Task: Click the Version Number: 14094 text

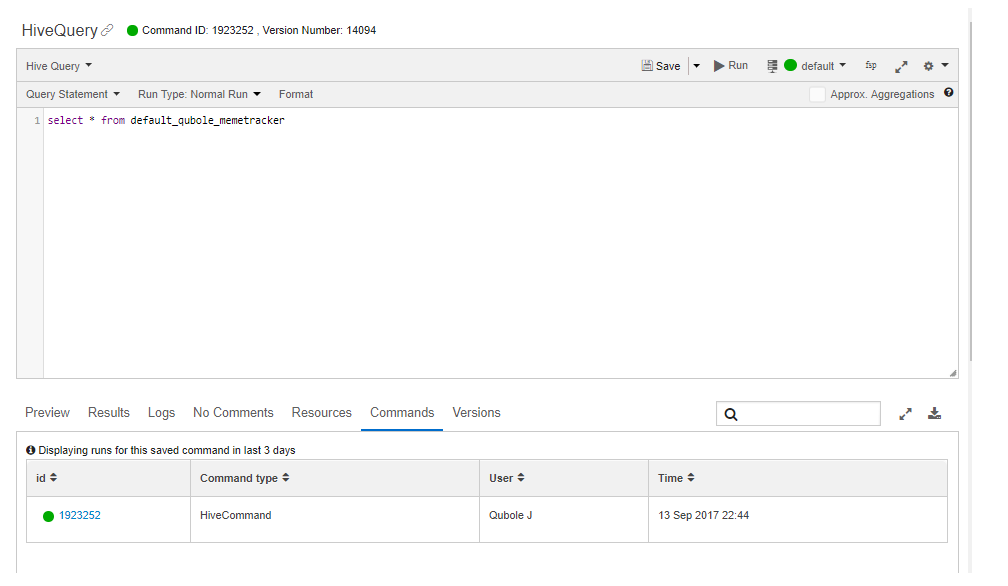Action: point(320,30)
